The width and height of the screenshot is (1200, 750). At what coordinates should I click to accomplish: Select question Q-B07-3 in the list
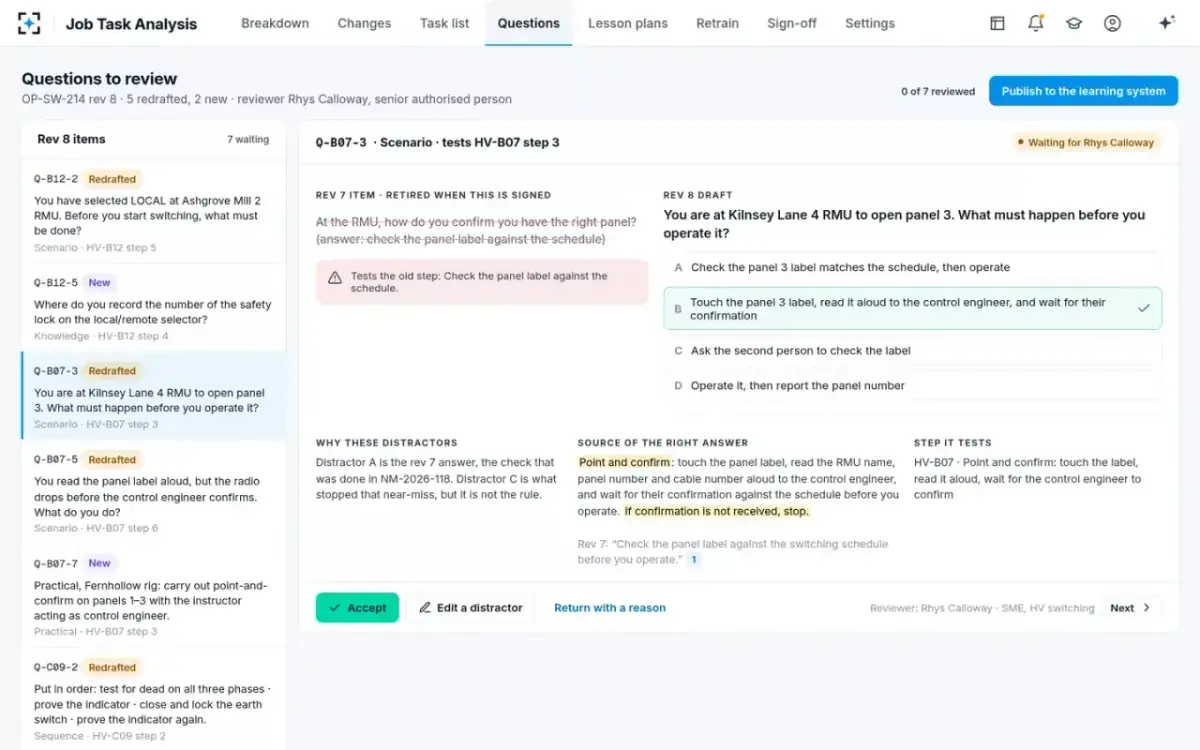[x=154, y=396]
